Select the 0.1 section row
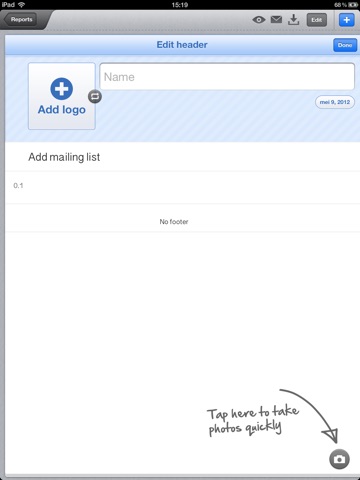This screenshot has width=360, height=480. pyautogui.click(x=183, y=187)
